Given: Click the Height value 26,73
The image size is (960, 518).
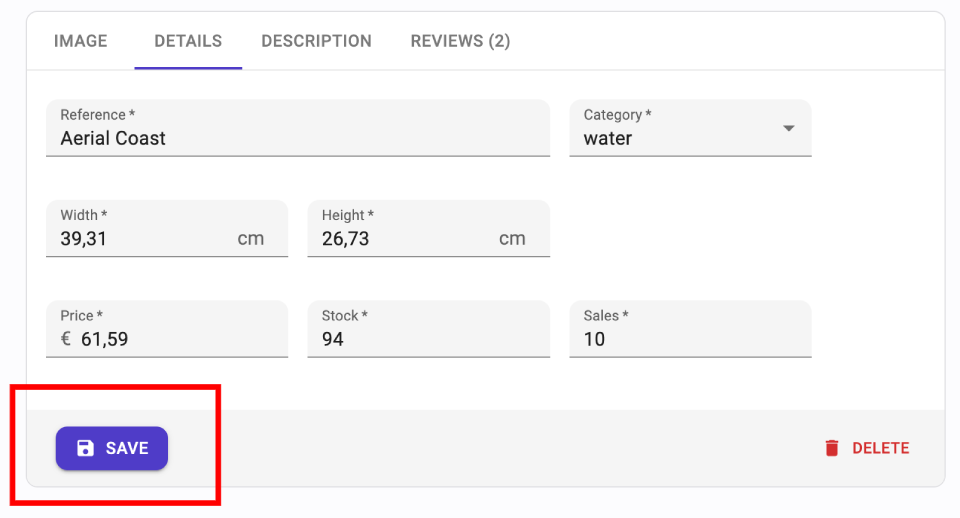Looking at the screenshot, I should (x=400, y=239).
